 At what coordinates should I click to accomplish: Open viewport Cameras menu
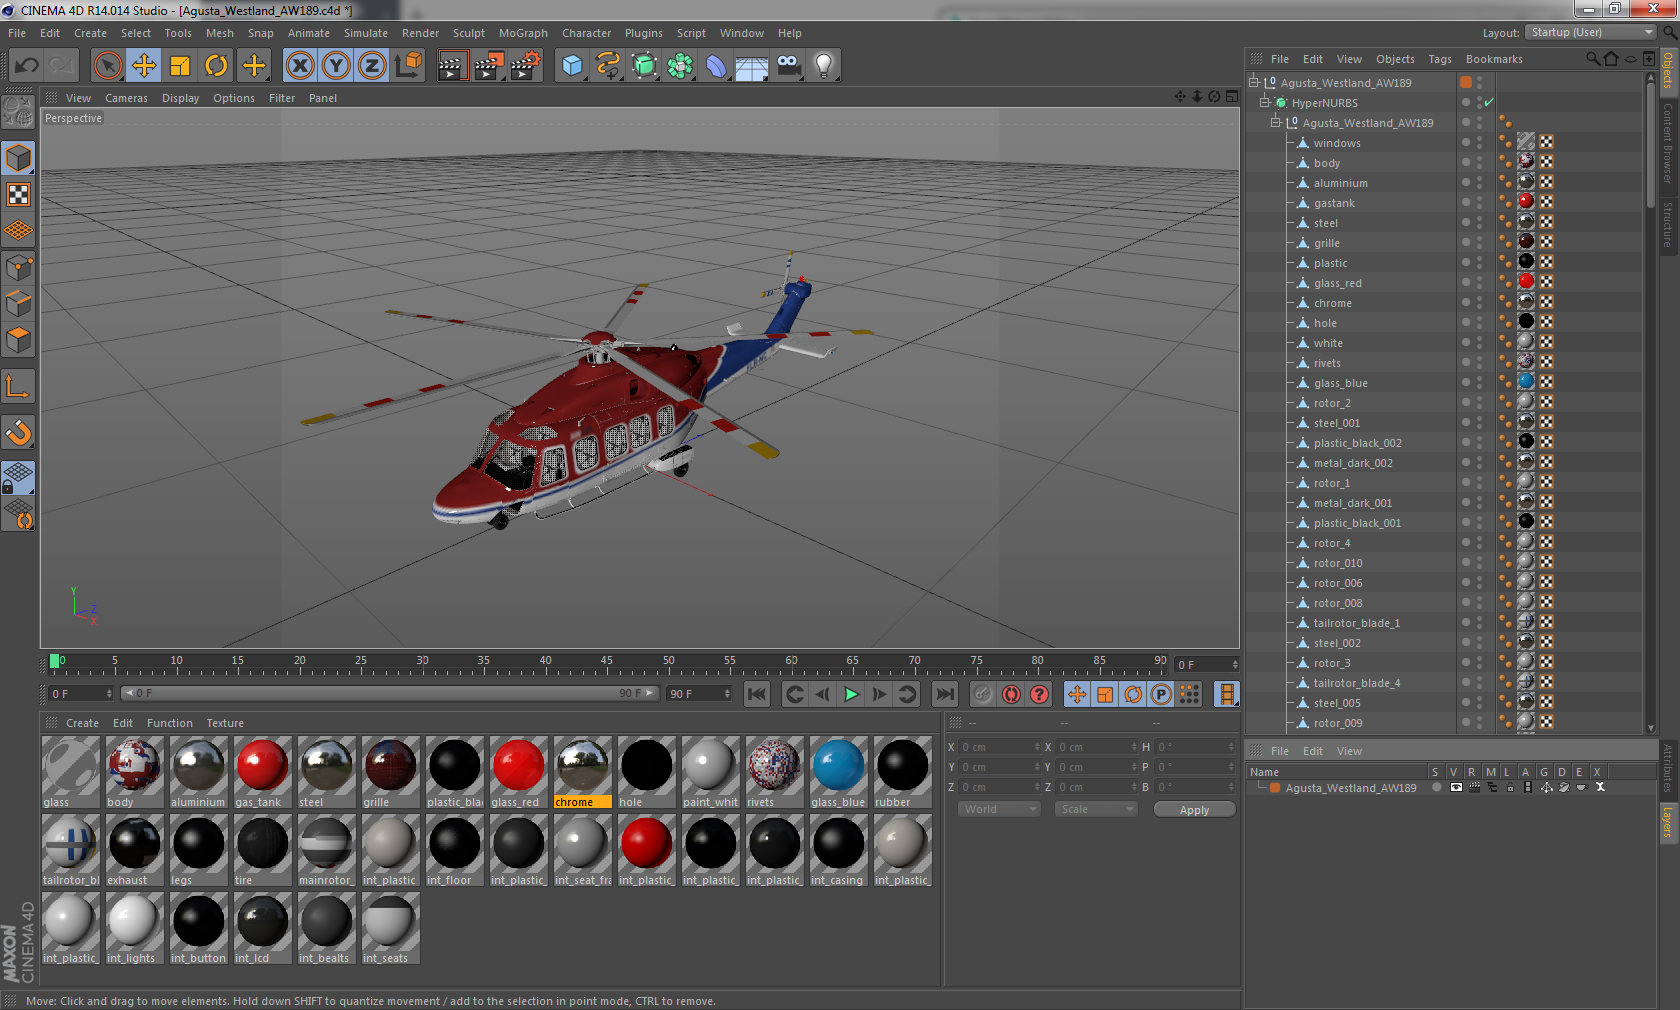(x=126, y=98)
